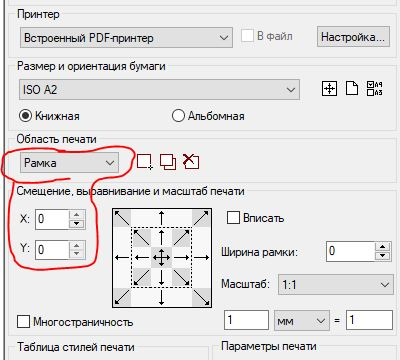Viewport: 400px width, 360px height.
Task: Click the fit-paper-to-extents crosshair icon
Action: point(329,89)
